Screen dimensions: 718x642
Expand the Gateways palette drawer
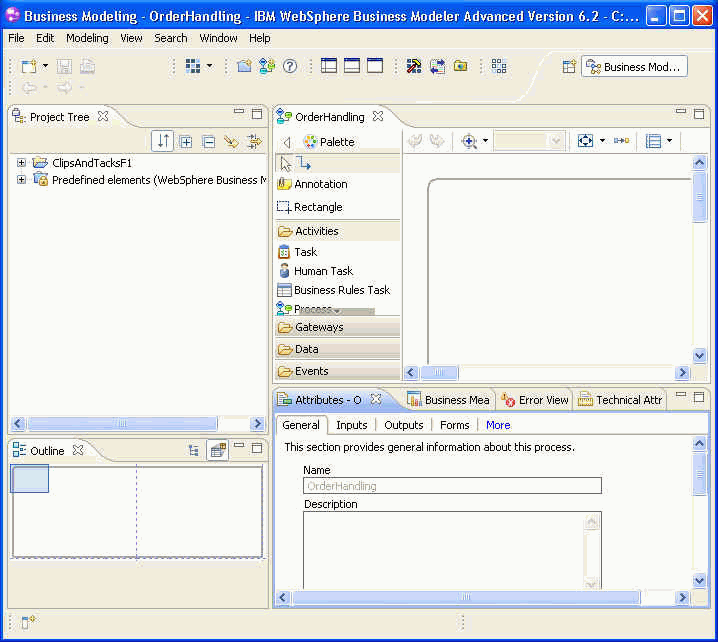[x=318, y=327]
